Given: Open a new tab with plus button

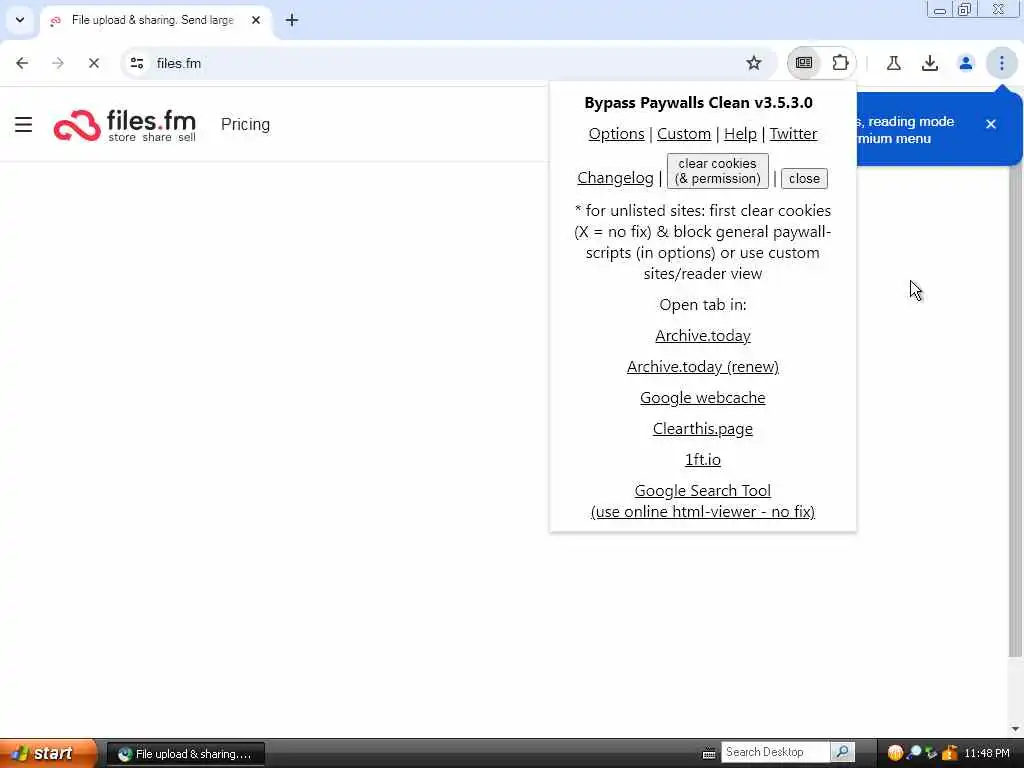Looking at the screenshot, I should tap(292, 20).
